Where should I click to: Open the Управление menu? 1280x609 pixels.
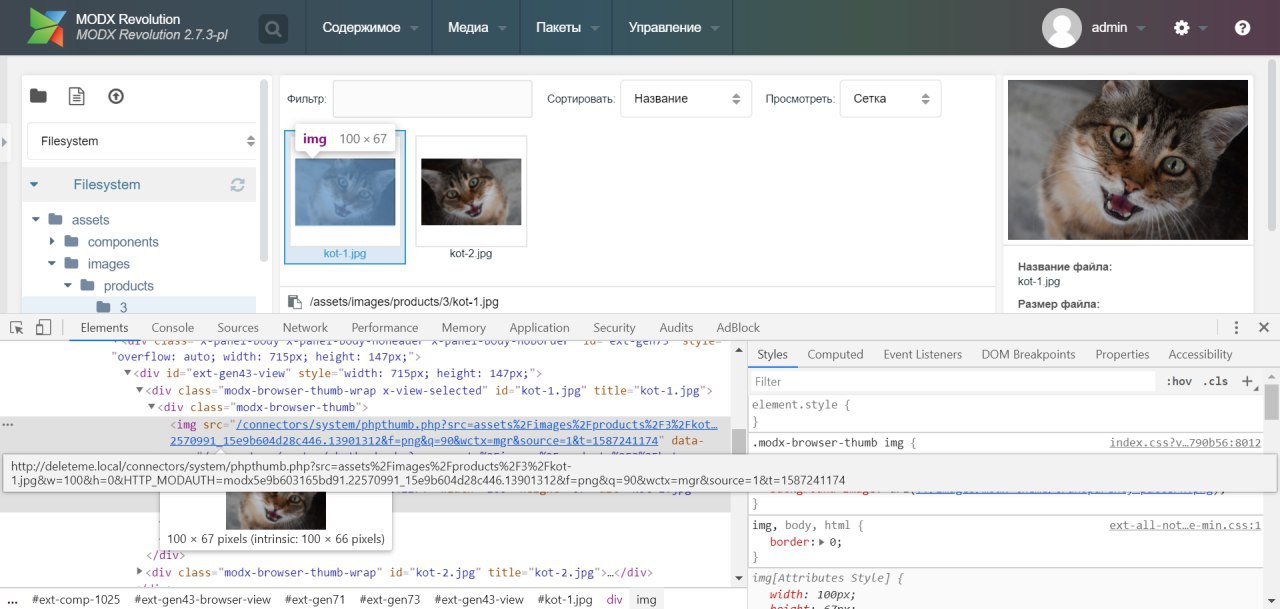click(673, 28)
